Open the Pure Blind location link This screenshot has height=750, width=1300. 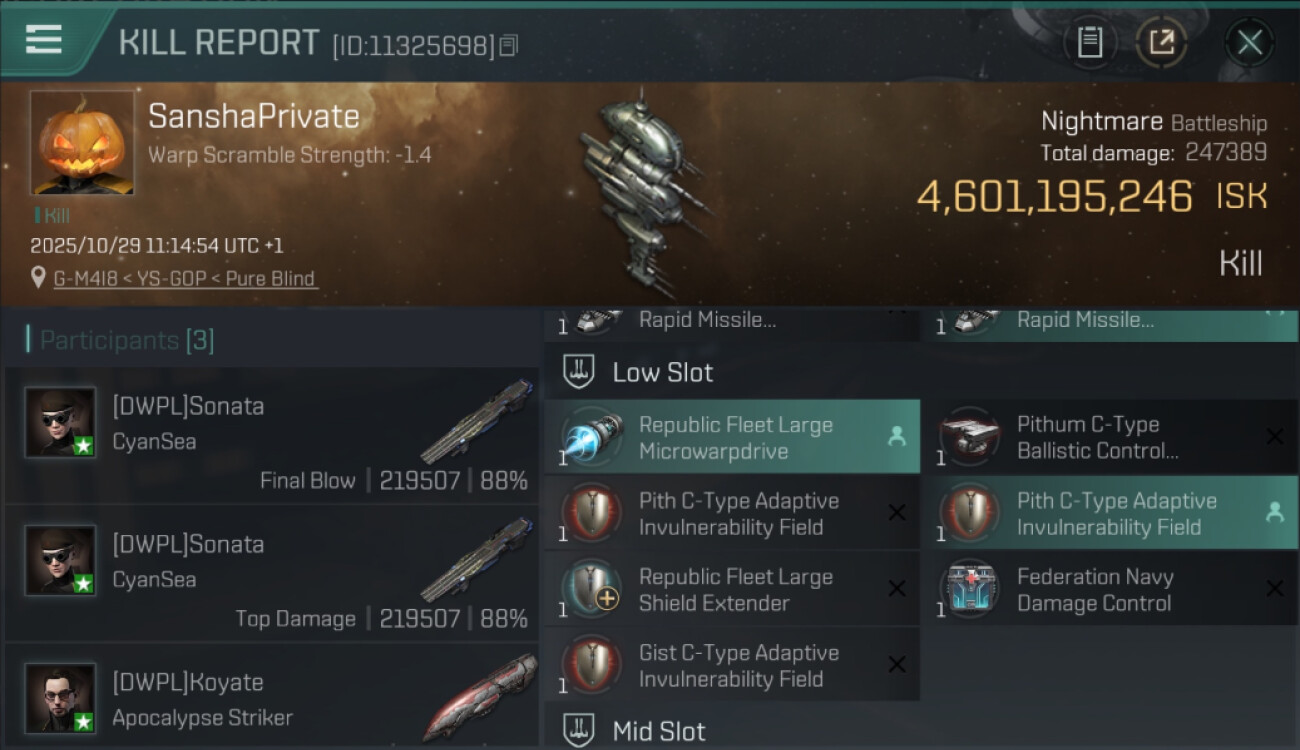click(186, 279)
